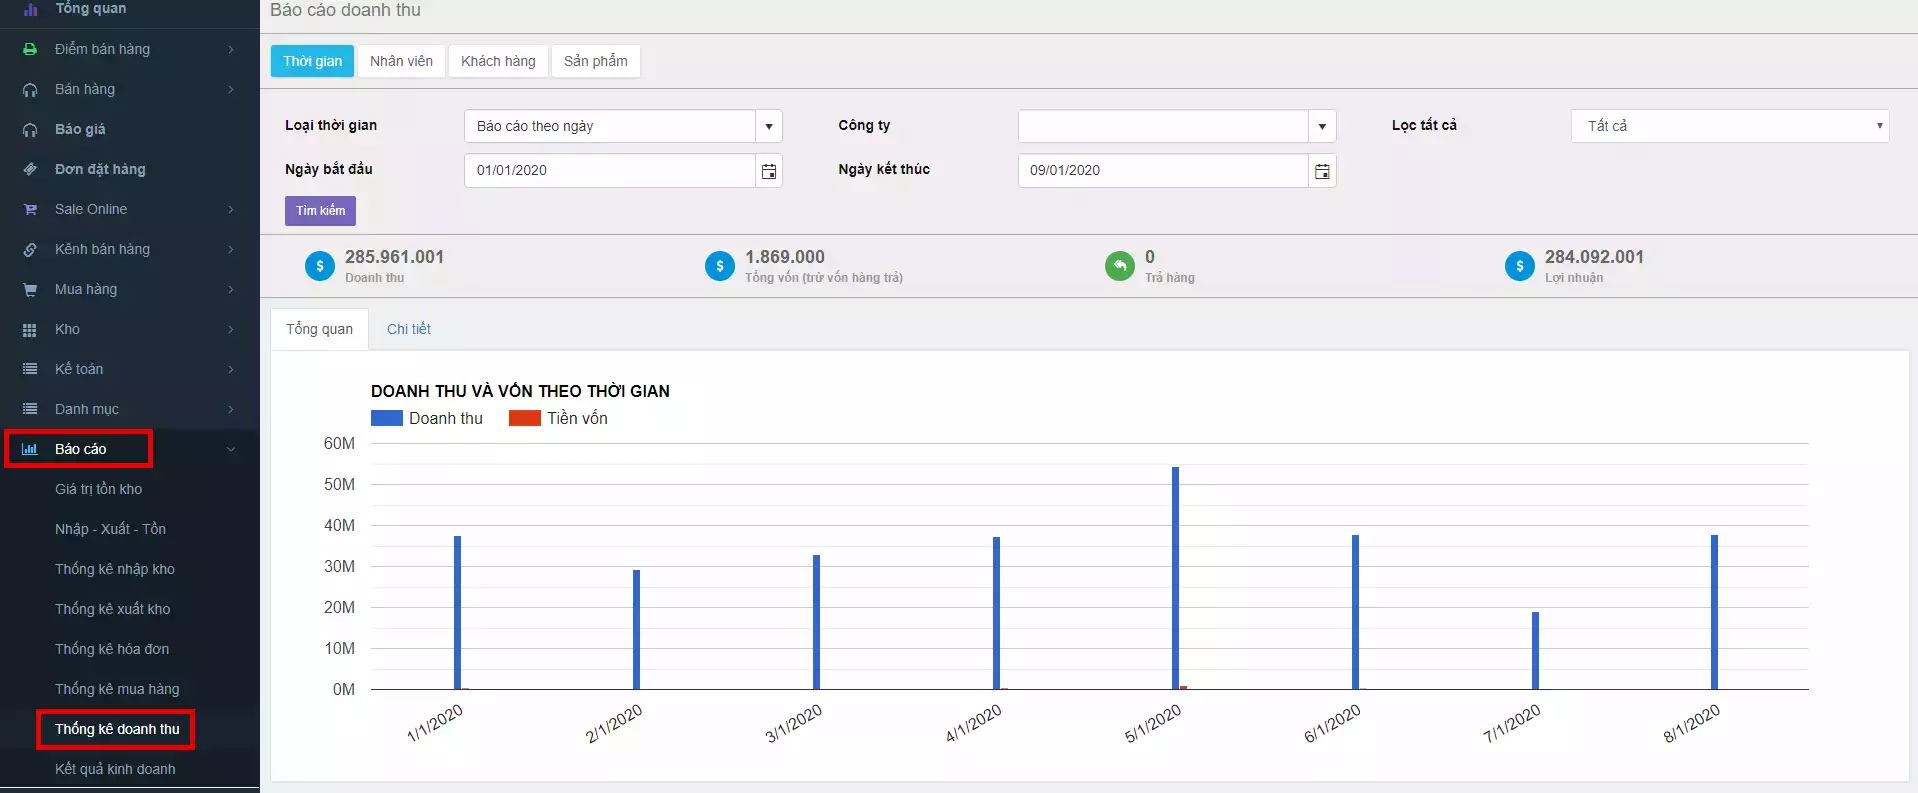Image resolution: width=1918 pixels, height=793 pixels.
Task: Click the Doanh thu dollar icon
Action: coord(320,266)
